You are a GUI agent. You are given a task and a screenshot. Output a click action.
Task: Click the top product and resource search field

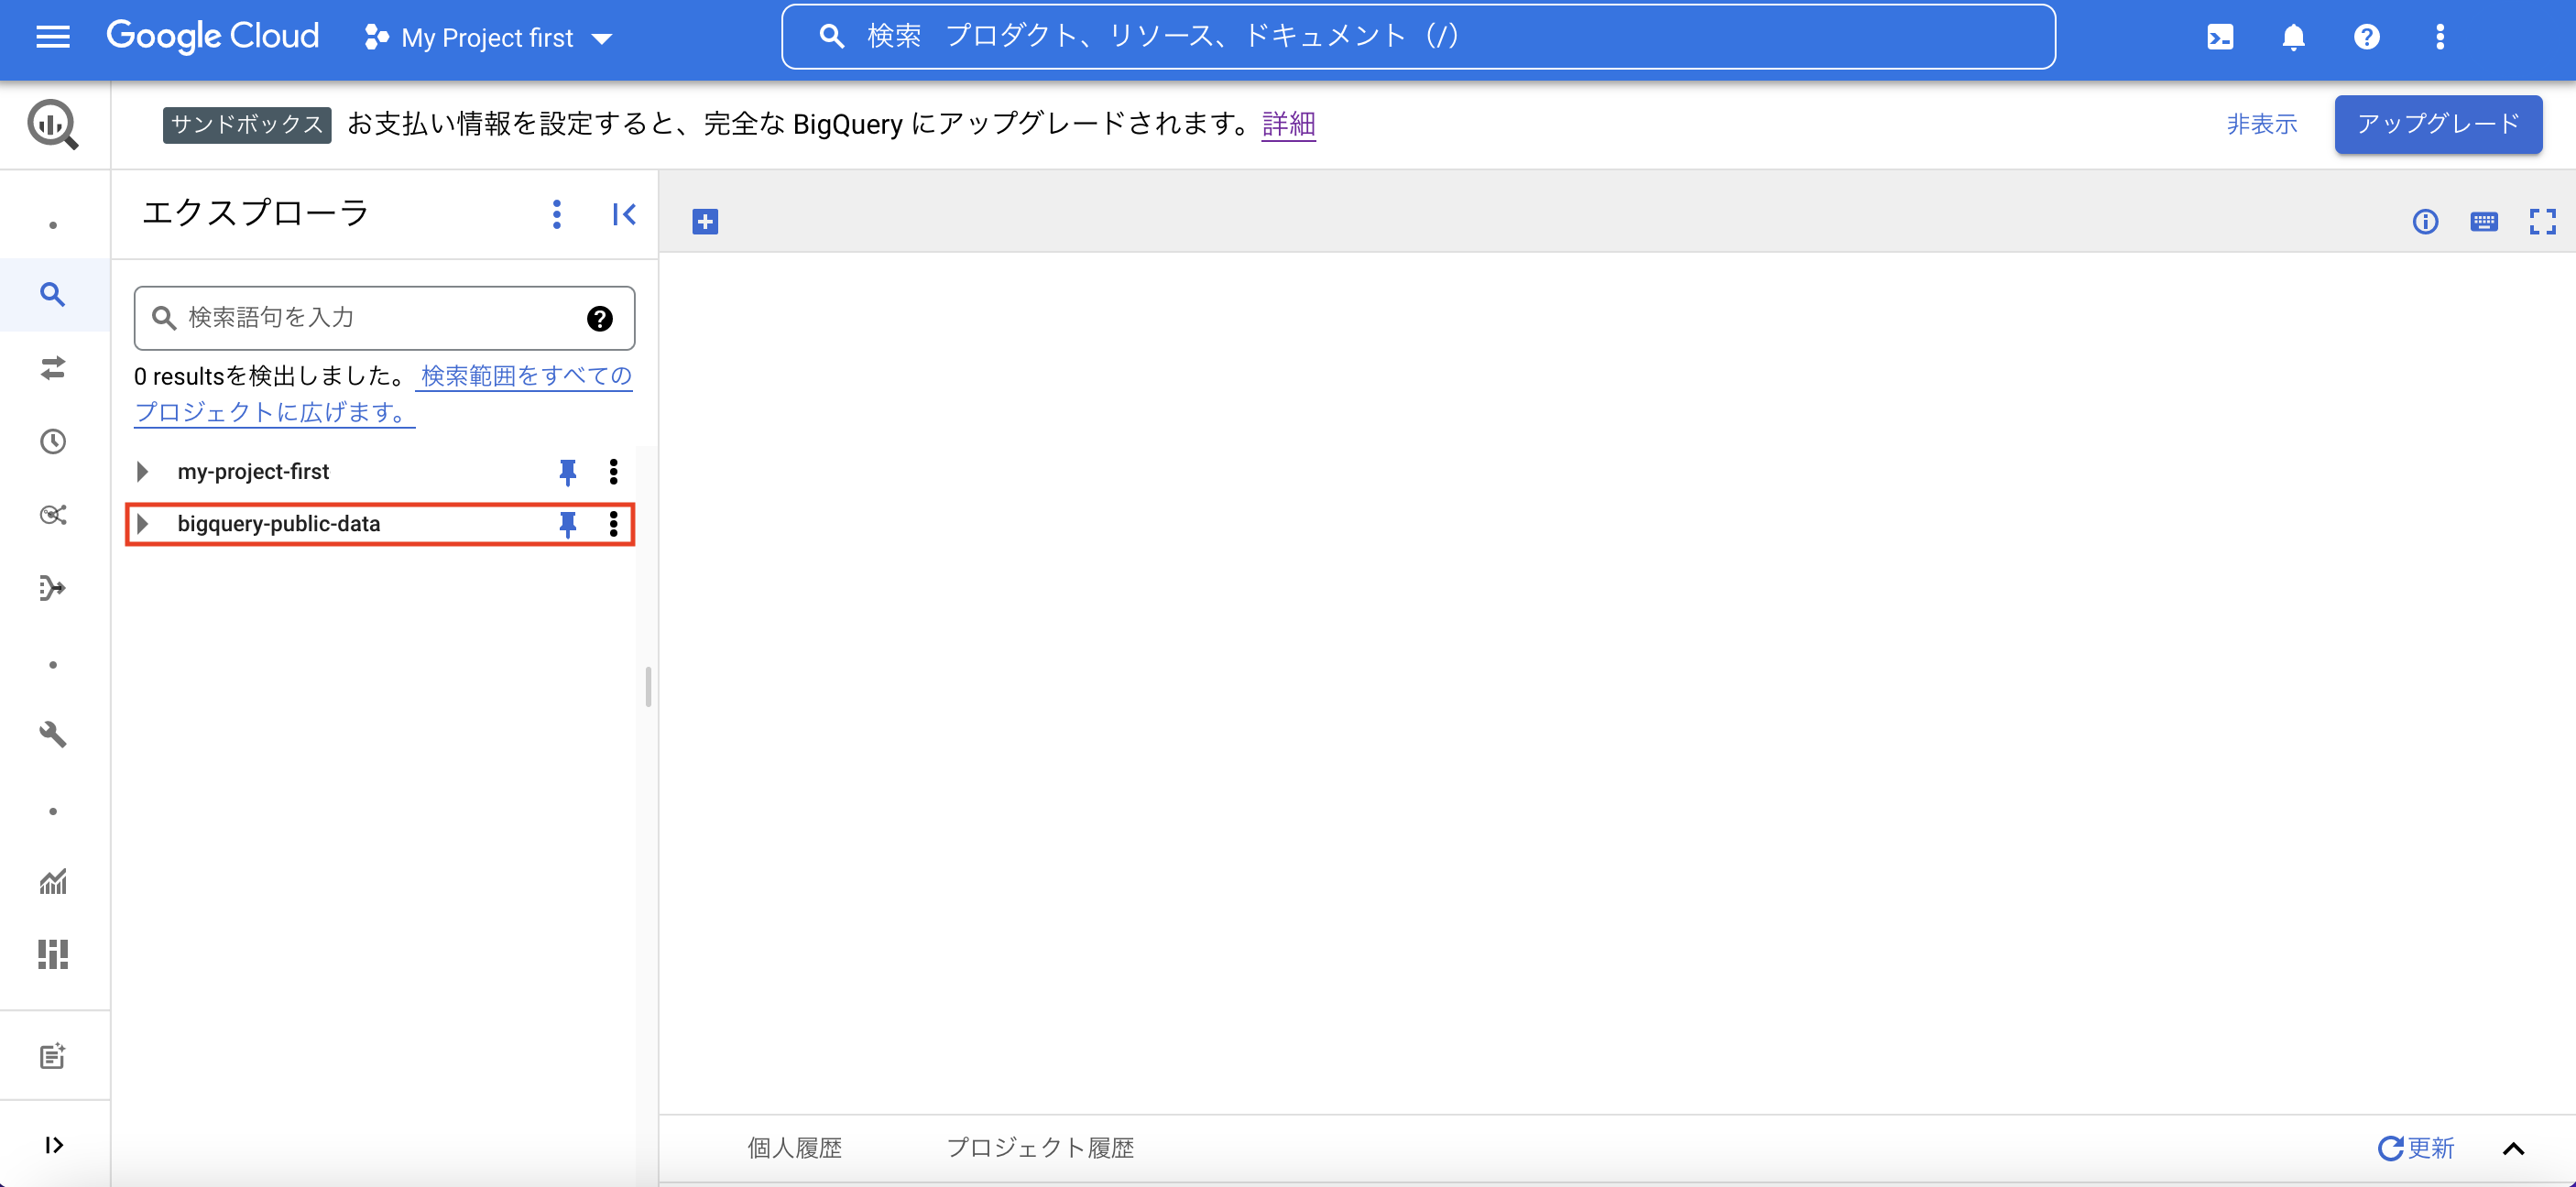[1417, 37]
